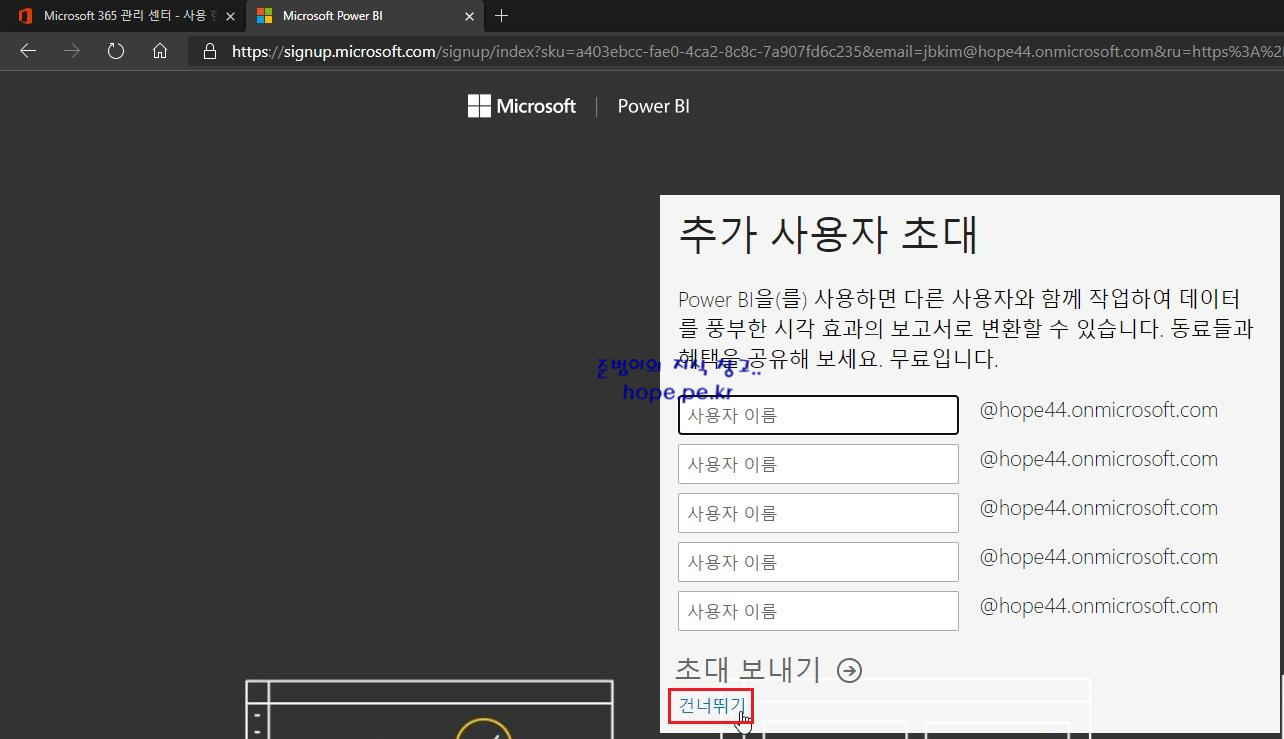
Task: Click the browser forward arrow
Action: coord(72,51)
